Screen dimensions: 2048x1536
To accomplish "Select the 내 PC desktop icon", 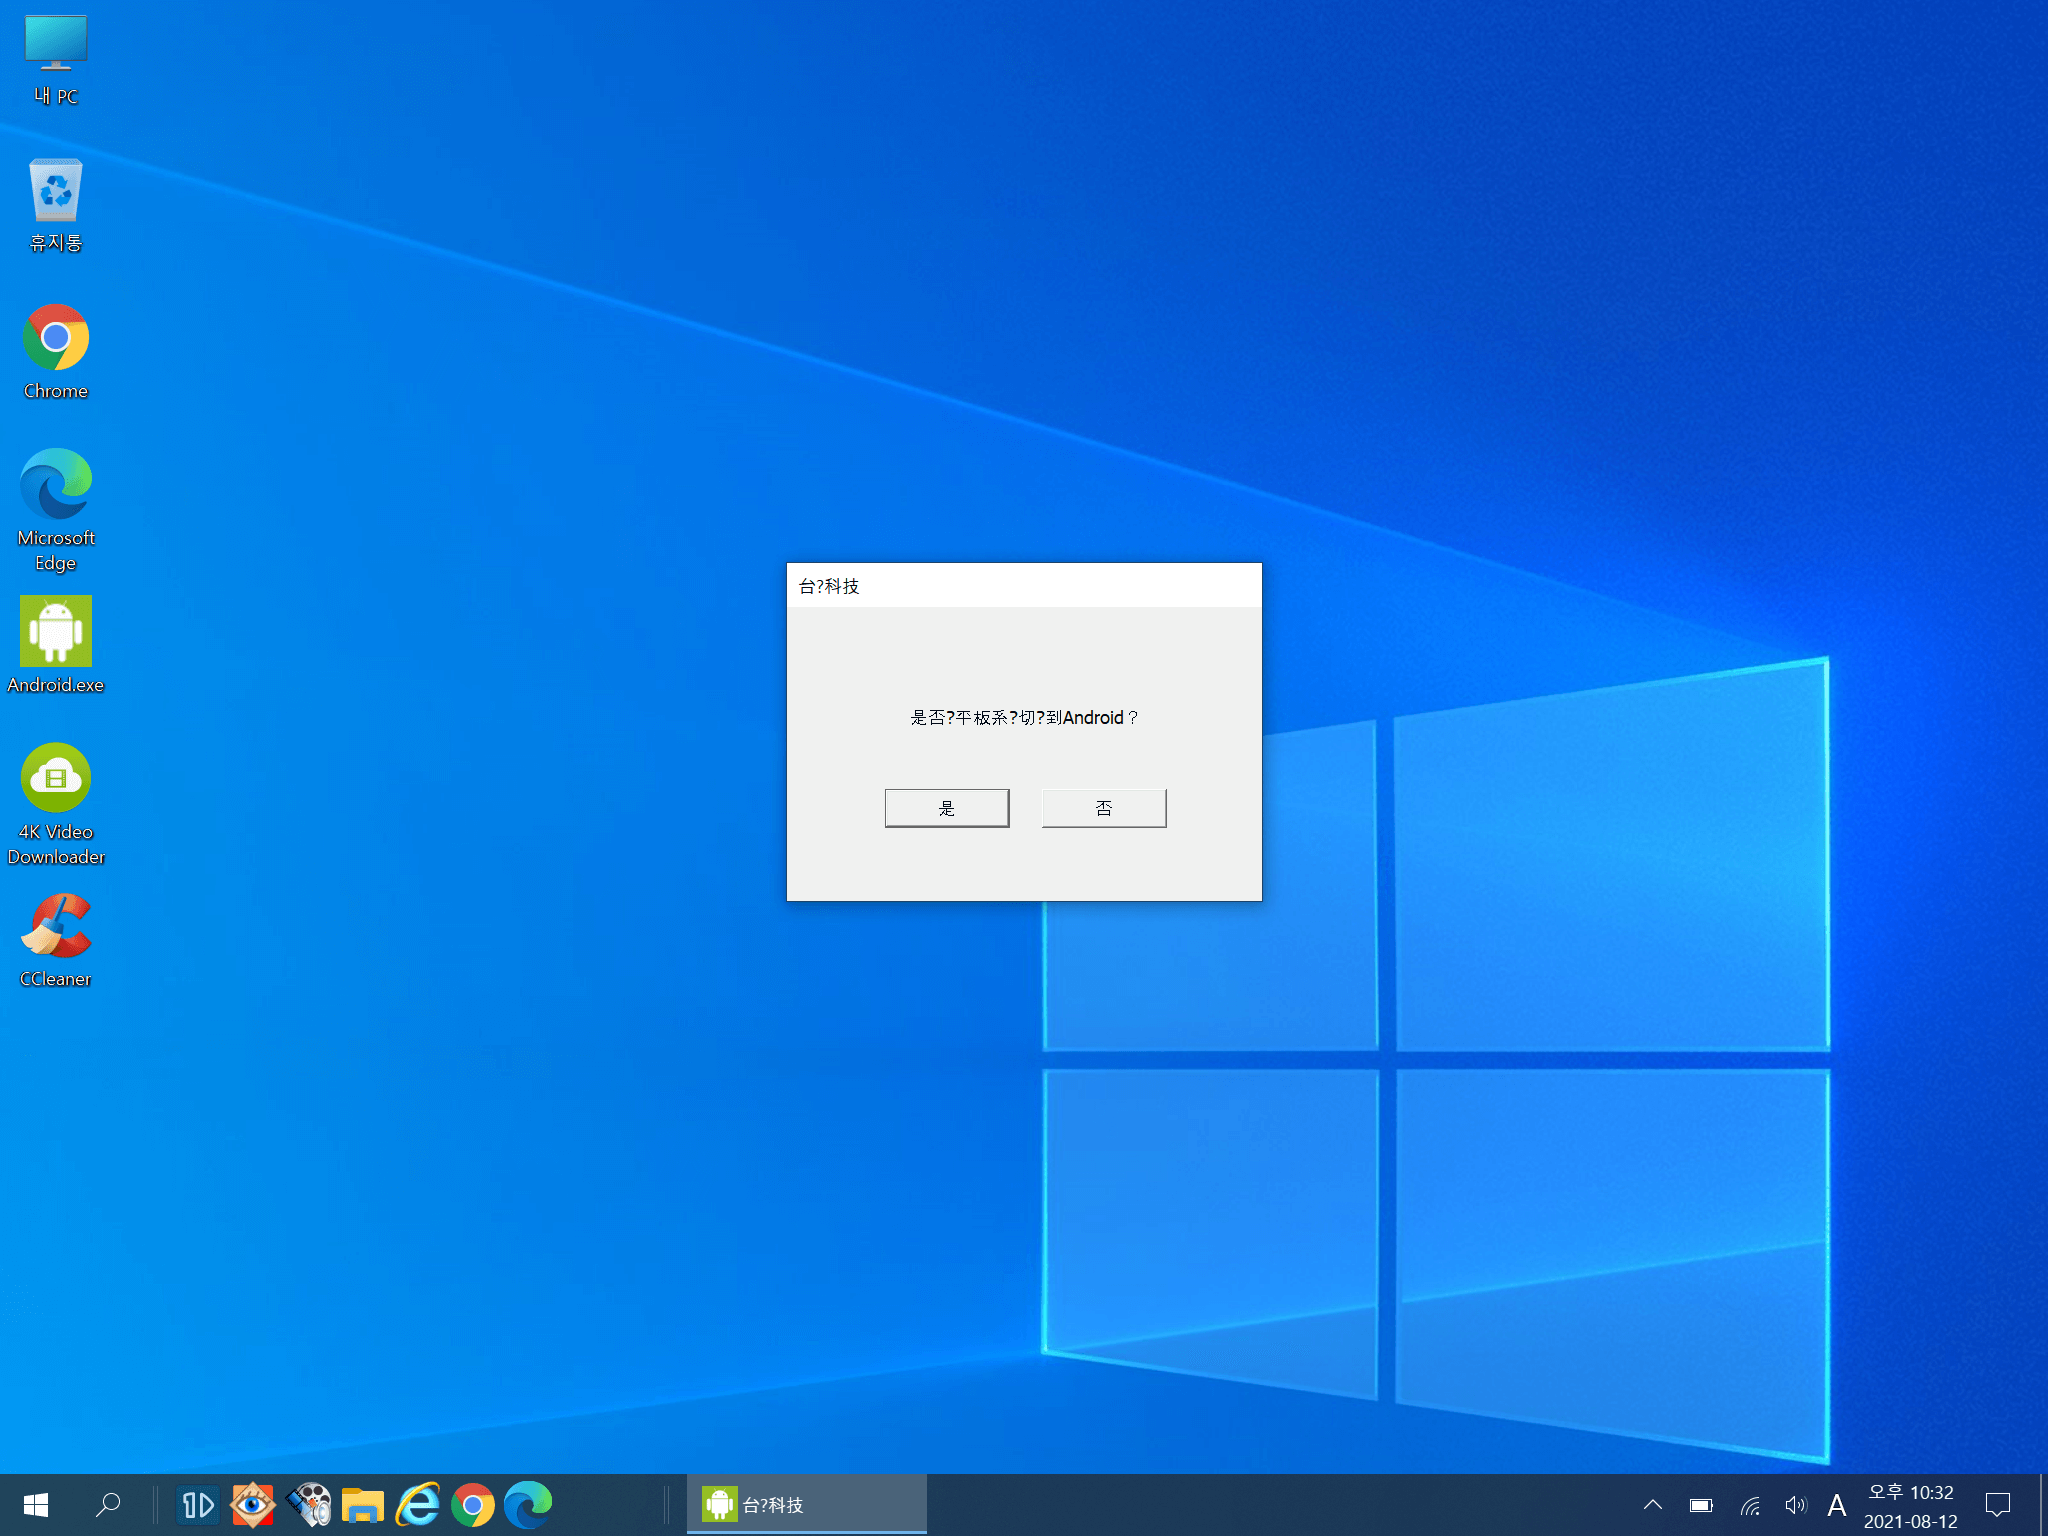I will pyautogui.click(x=56, y=60).
